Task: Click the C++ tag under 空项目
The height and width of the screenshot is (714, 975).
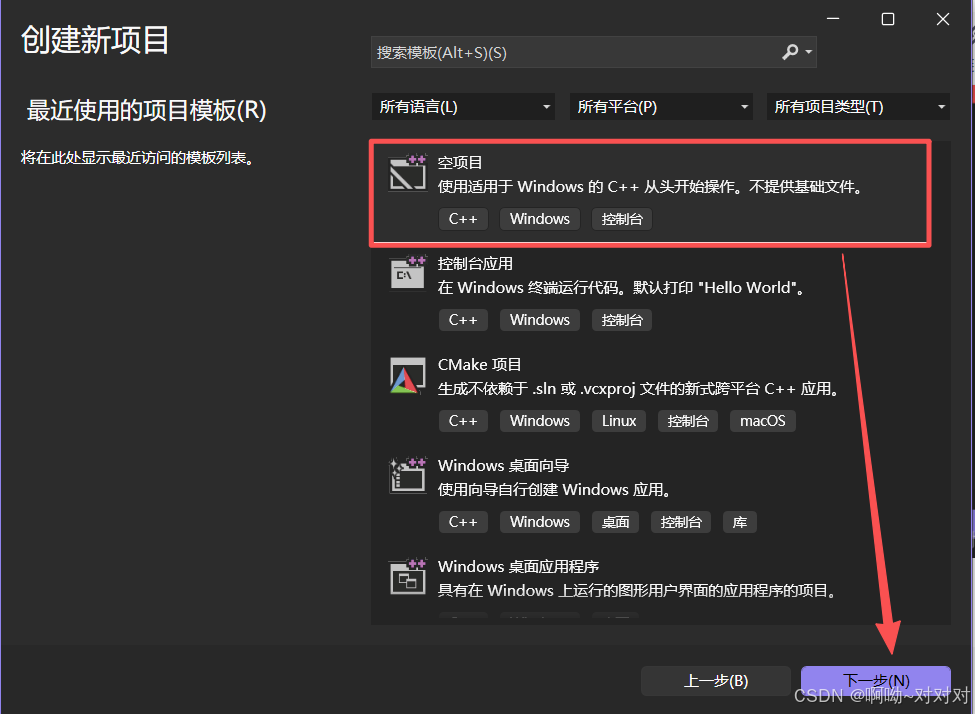Action: [x=463, y=219]
